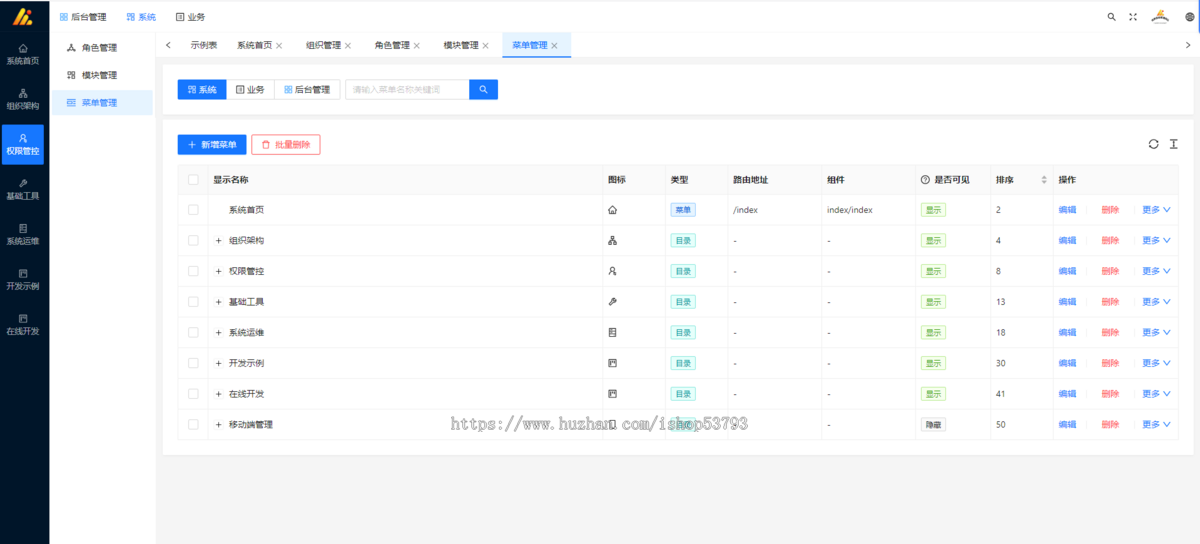Viewport: 1200px width, 544px height.
Task: Expand the 组织架构 row
Action: pyautogui.click(x=218, y=240)
